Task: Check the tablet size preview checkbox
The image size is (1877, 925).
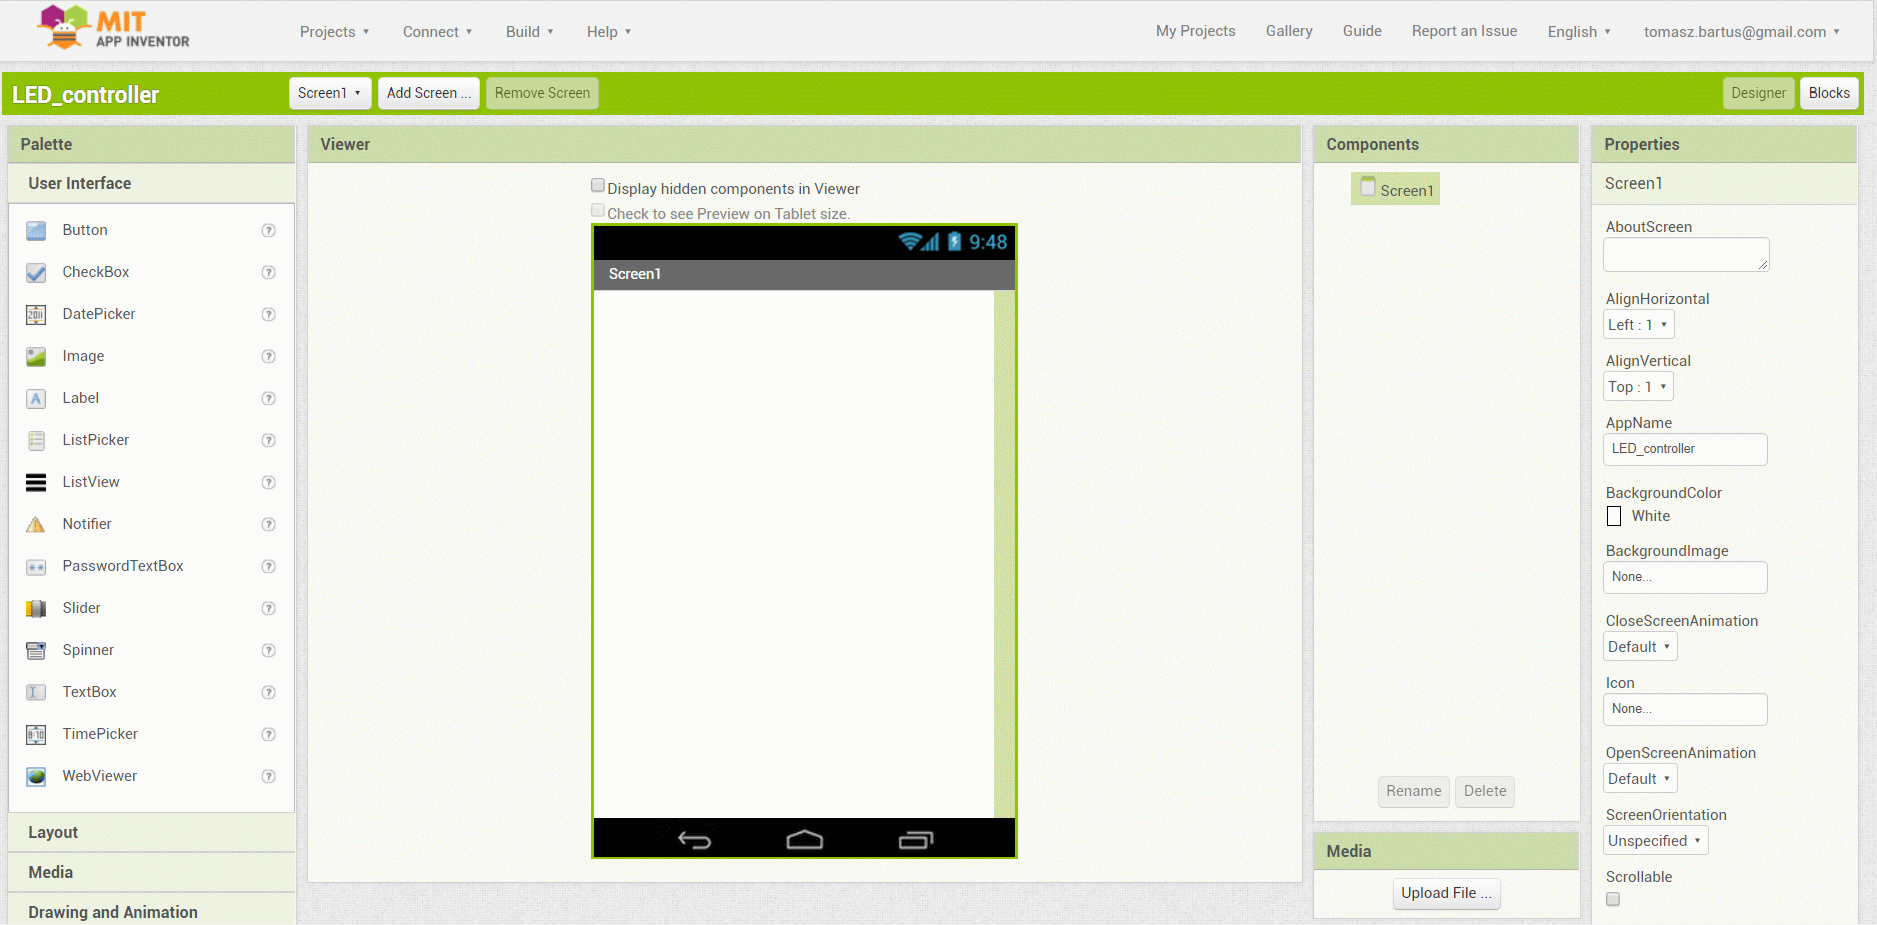Action: coord(598,211)
